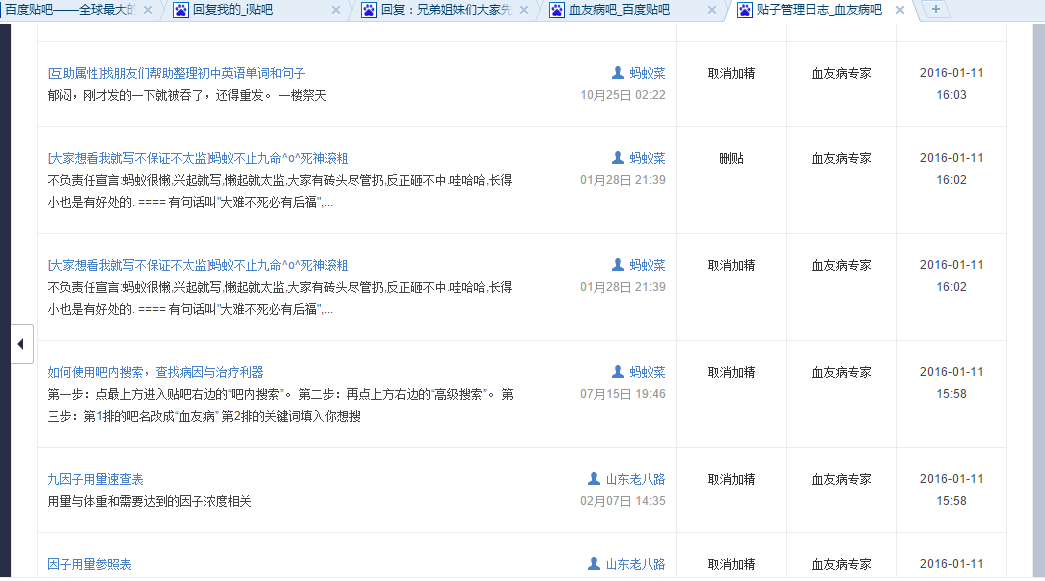
Task: Click user icon beside 蚂蚁菜 in 07月15日 row
Action: coord(618,372)
